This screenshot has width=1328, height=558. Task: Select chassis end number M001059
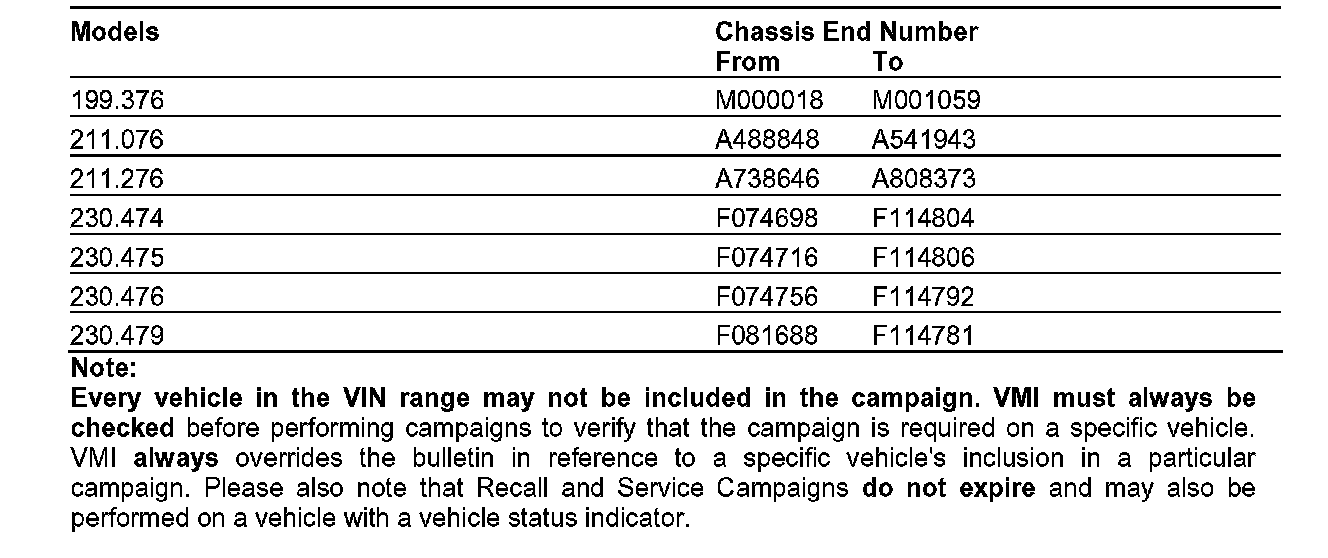pyautogui.click(x=927, y=100)
